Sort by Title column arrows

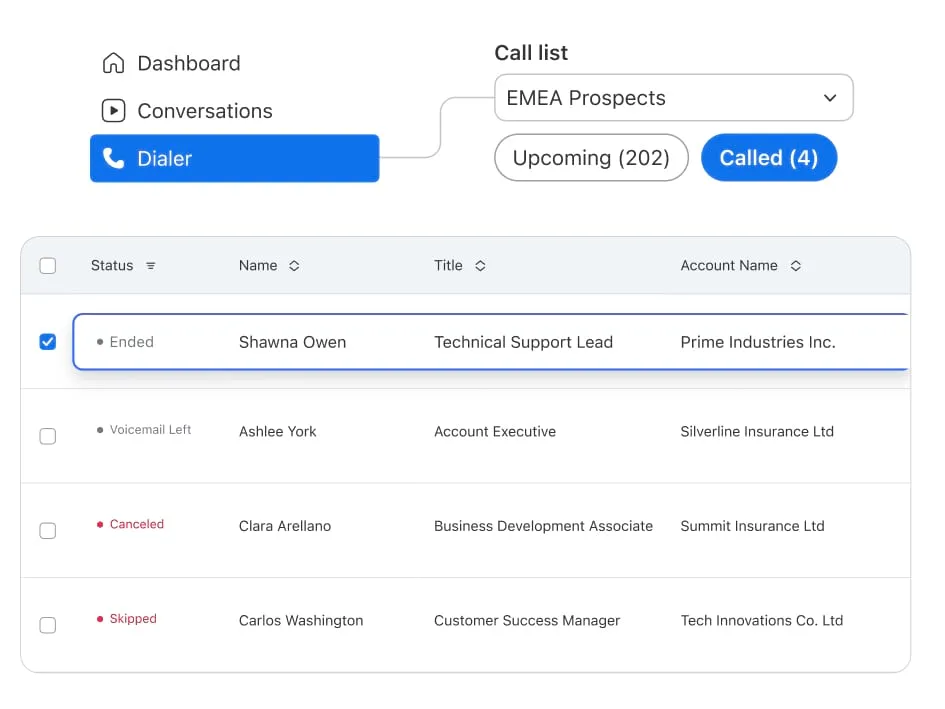point(480,266)
